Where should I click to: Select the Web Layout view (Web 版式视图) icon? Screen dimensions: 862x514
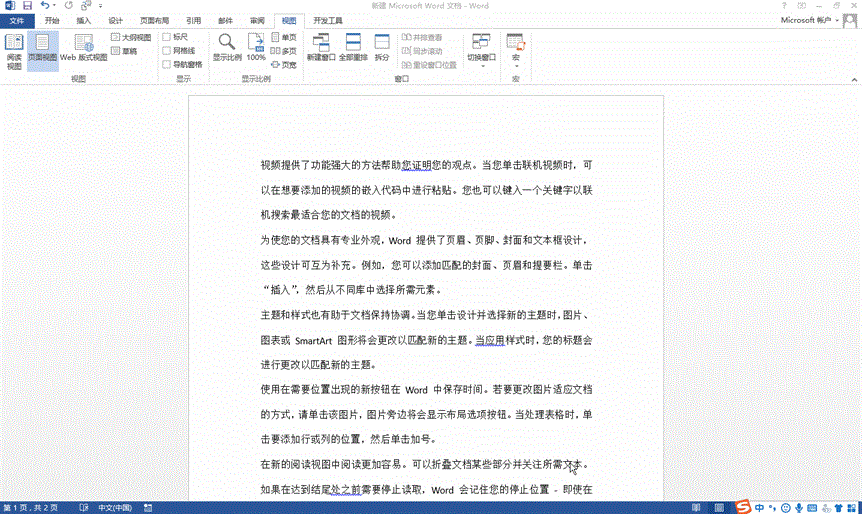click(84, 50)
